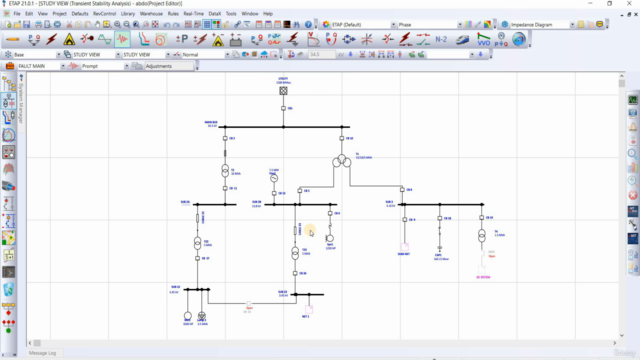640x360 pixels.
Task: Toggle the grid display toolbar button
Action: pos(207,24)
